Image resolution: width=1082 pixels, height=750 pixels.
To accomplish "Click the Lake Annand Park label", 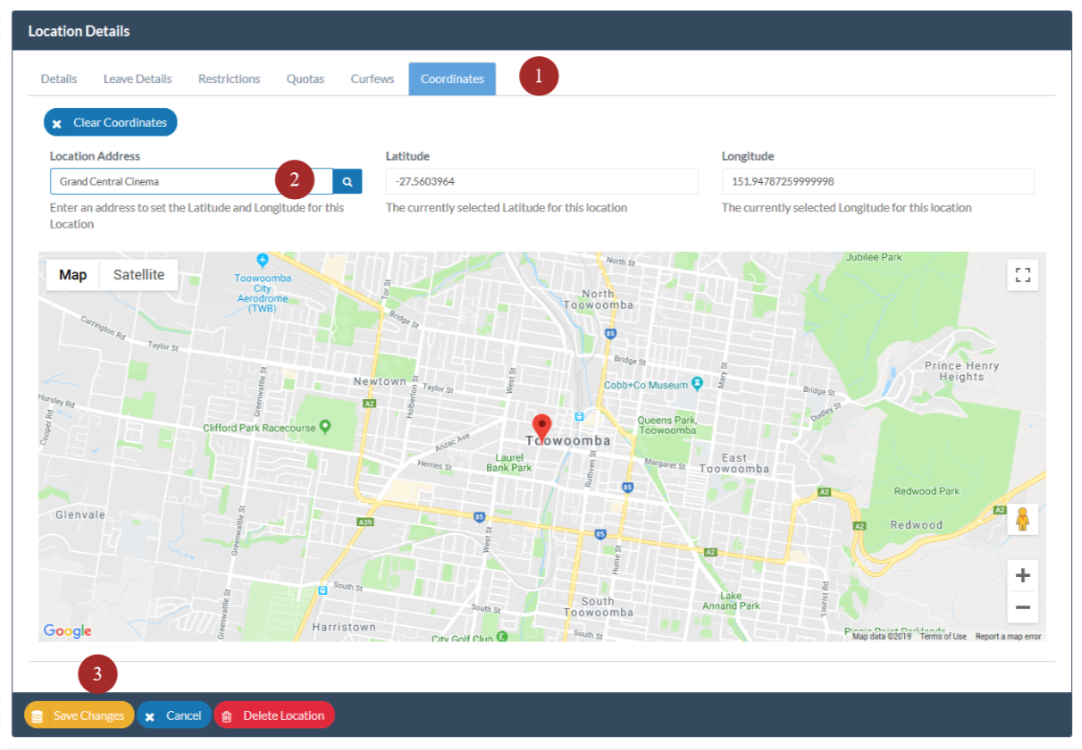I will coord(731,600).
